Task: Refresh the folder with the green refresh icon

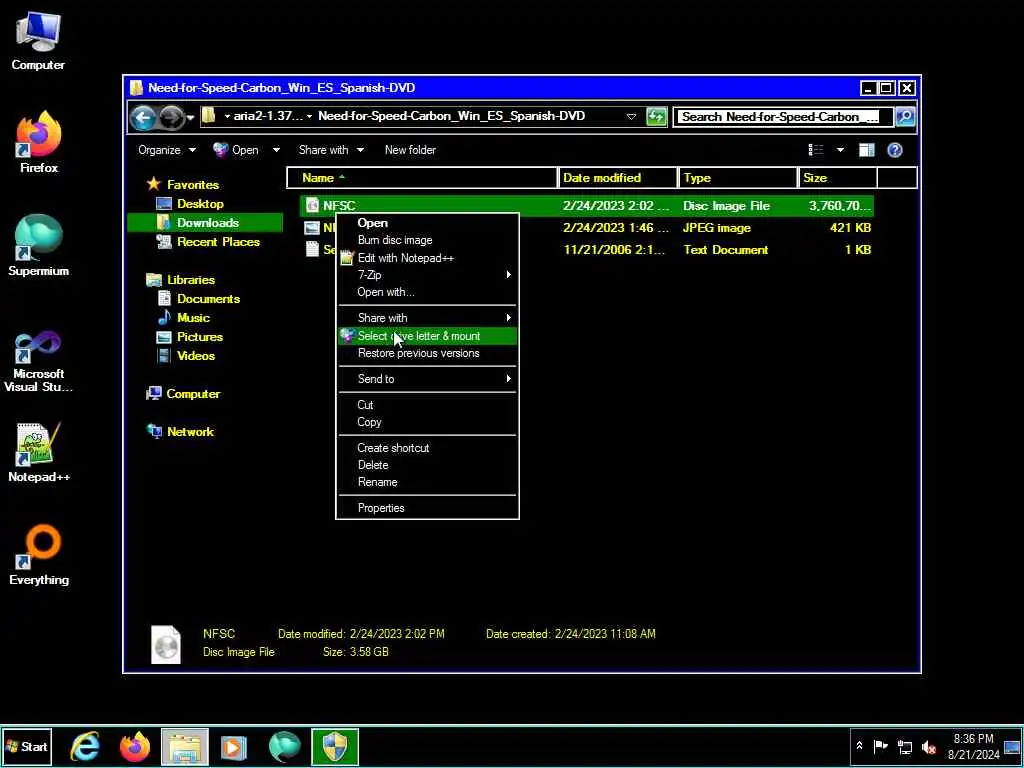Action: coord(656,117)
